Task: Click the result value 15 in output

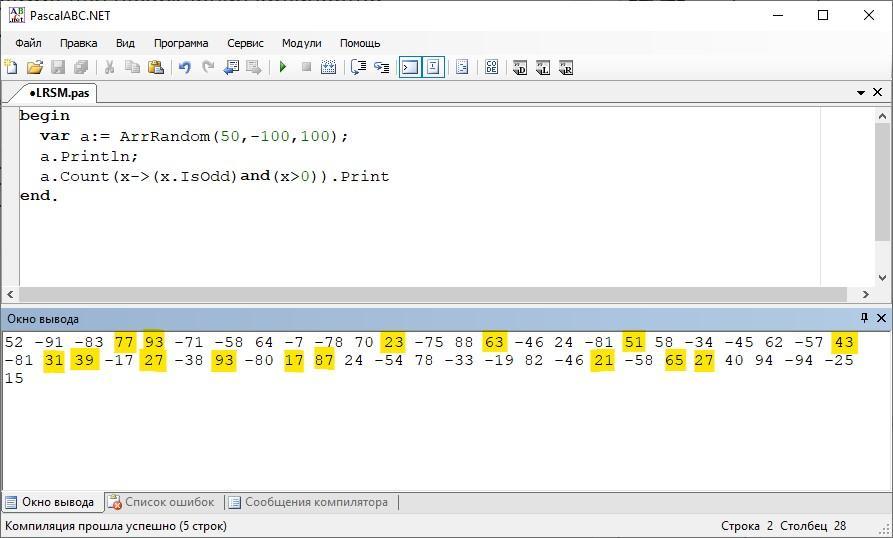Action: [x=14, y=378]
